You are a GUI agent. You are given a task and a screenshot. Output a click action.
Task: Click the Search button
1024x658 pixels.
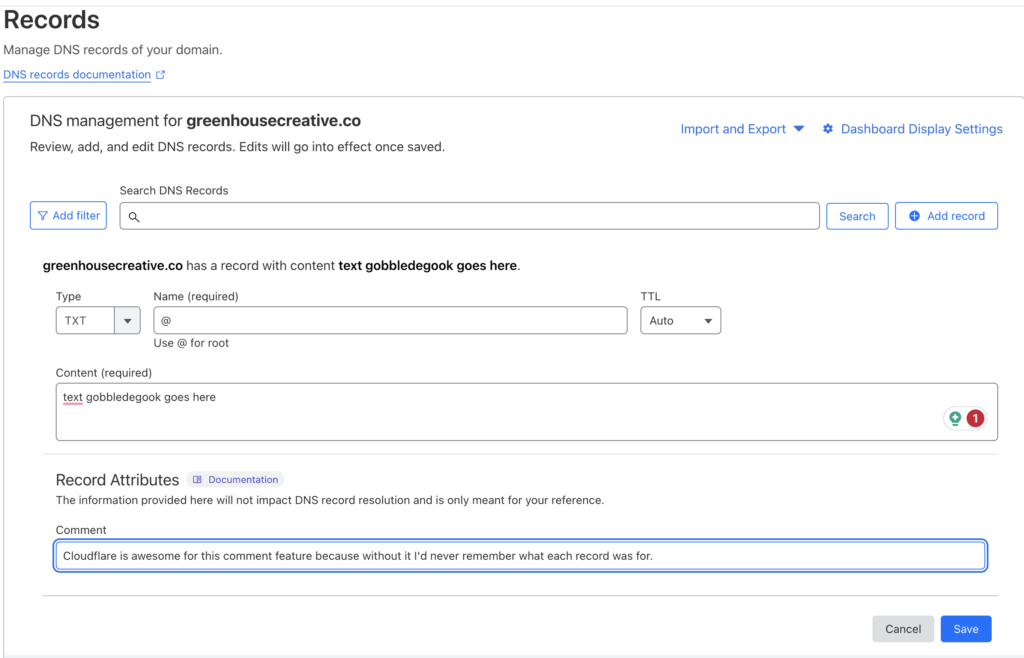click(857, 215)
